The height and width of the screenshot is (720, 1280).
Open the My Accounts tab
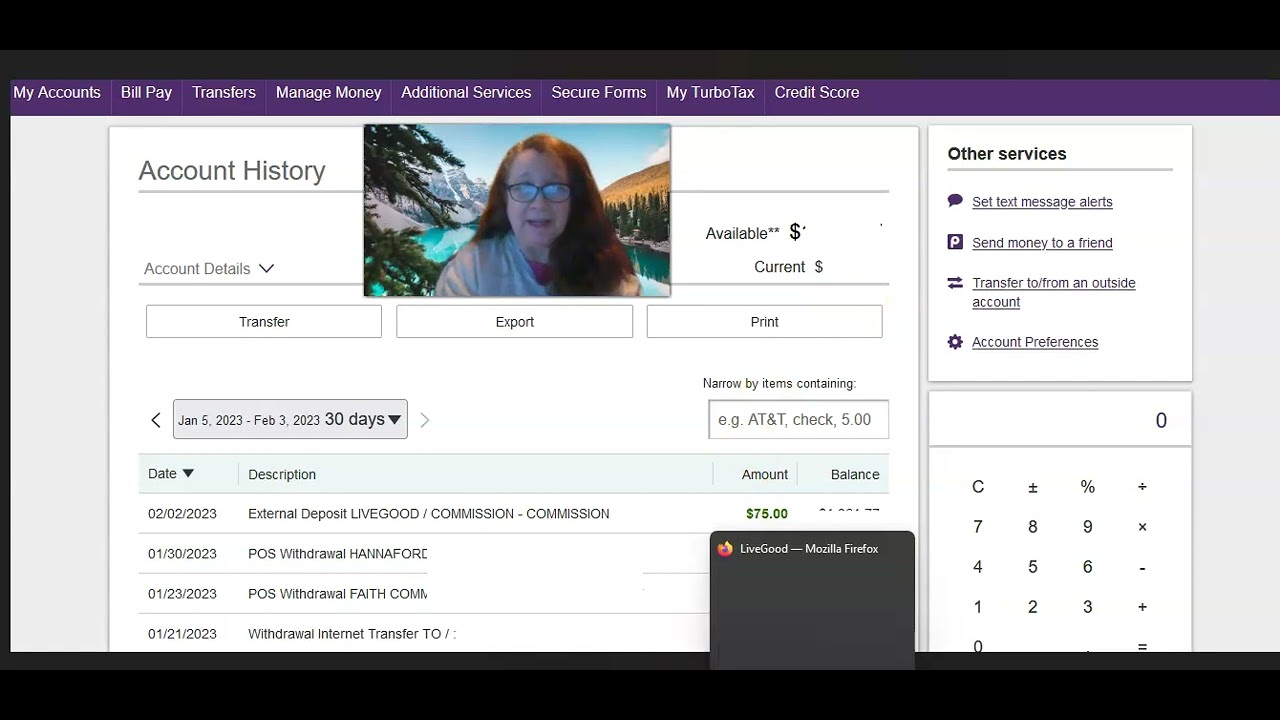click(x=57, y=92)
